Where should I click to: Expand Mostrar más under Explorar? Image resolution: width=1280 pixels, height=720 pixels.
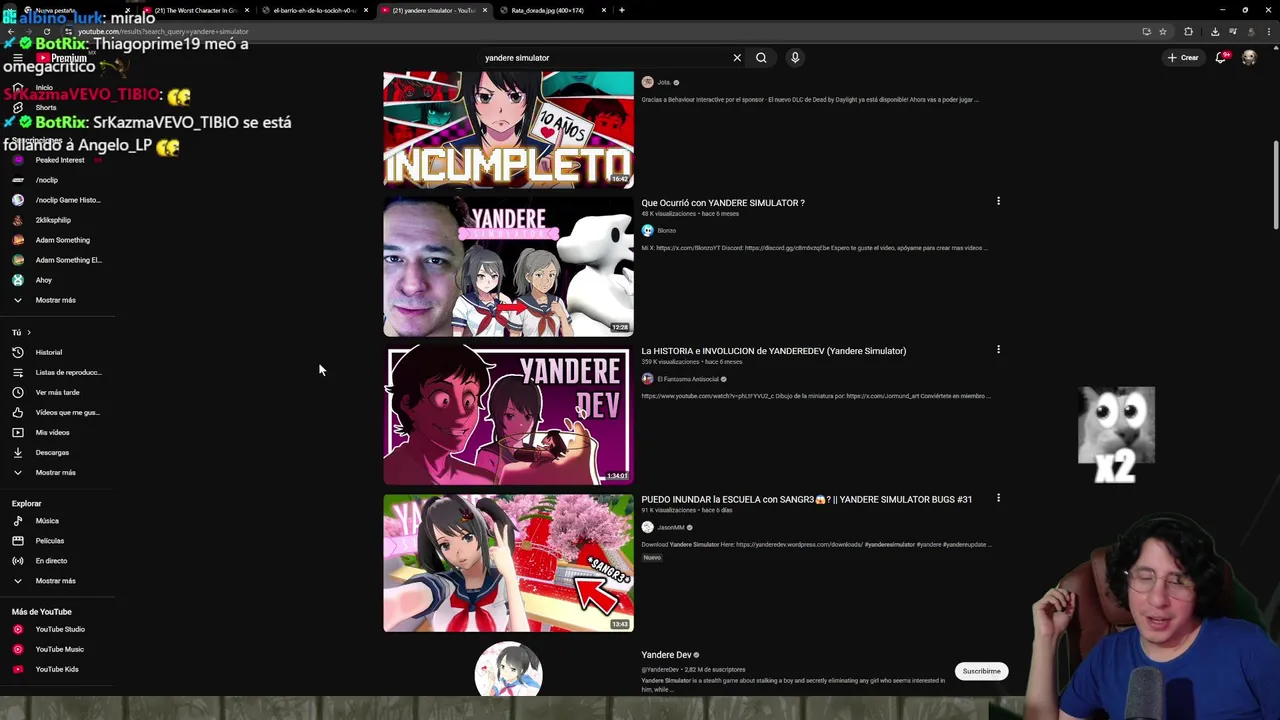tap(57, 580)
